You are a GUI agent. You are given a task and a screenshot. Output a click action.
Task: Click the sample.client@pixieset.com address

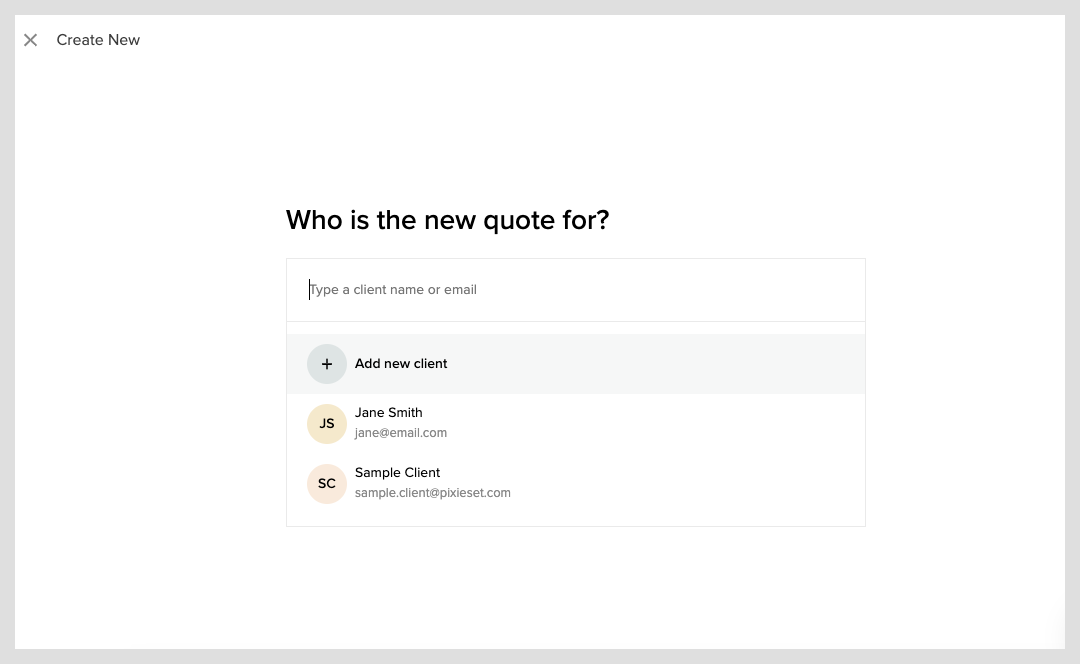(433, 492)
